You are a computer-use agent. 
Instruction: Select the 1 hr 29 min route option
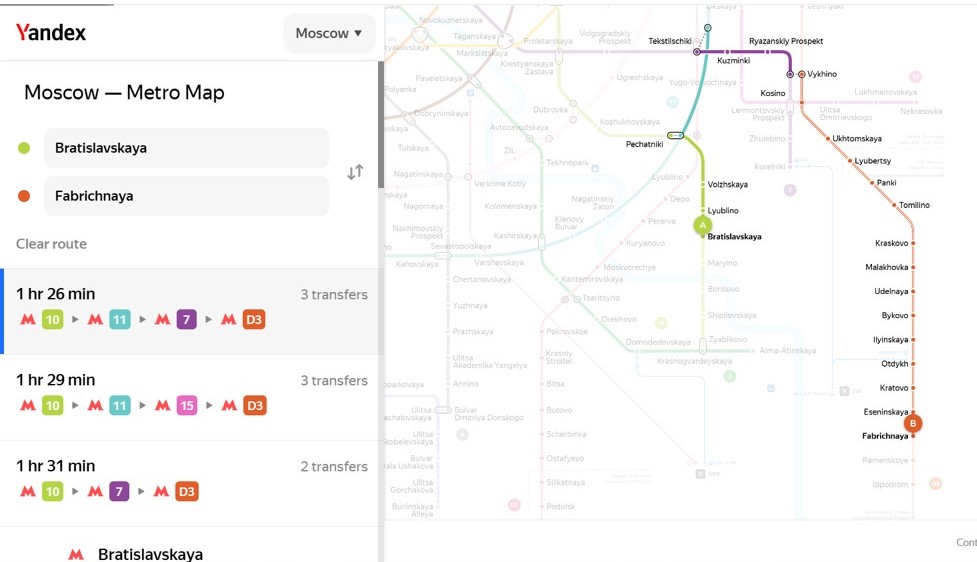click(191, 398)
